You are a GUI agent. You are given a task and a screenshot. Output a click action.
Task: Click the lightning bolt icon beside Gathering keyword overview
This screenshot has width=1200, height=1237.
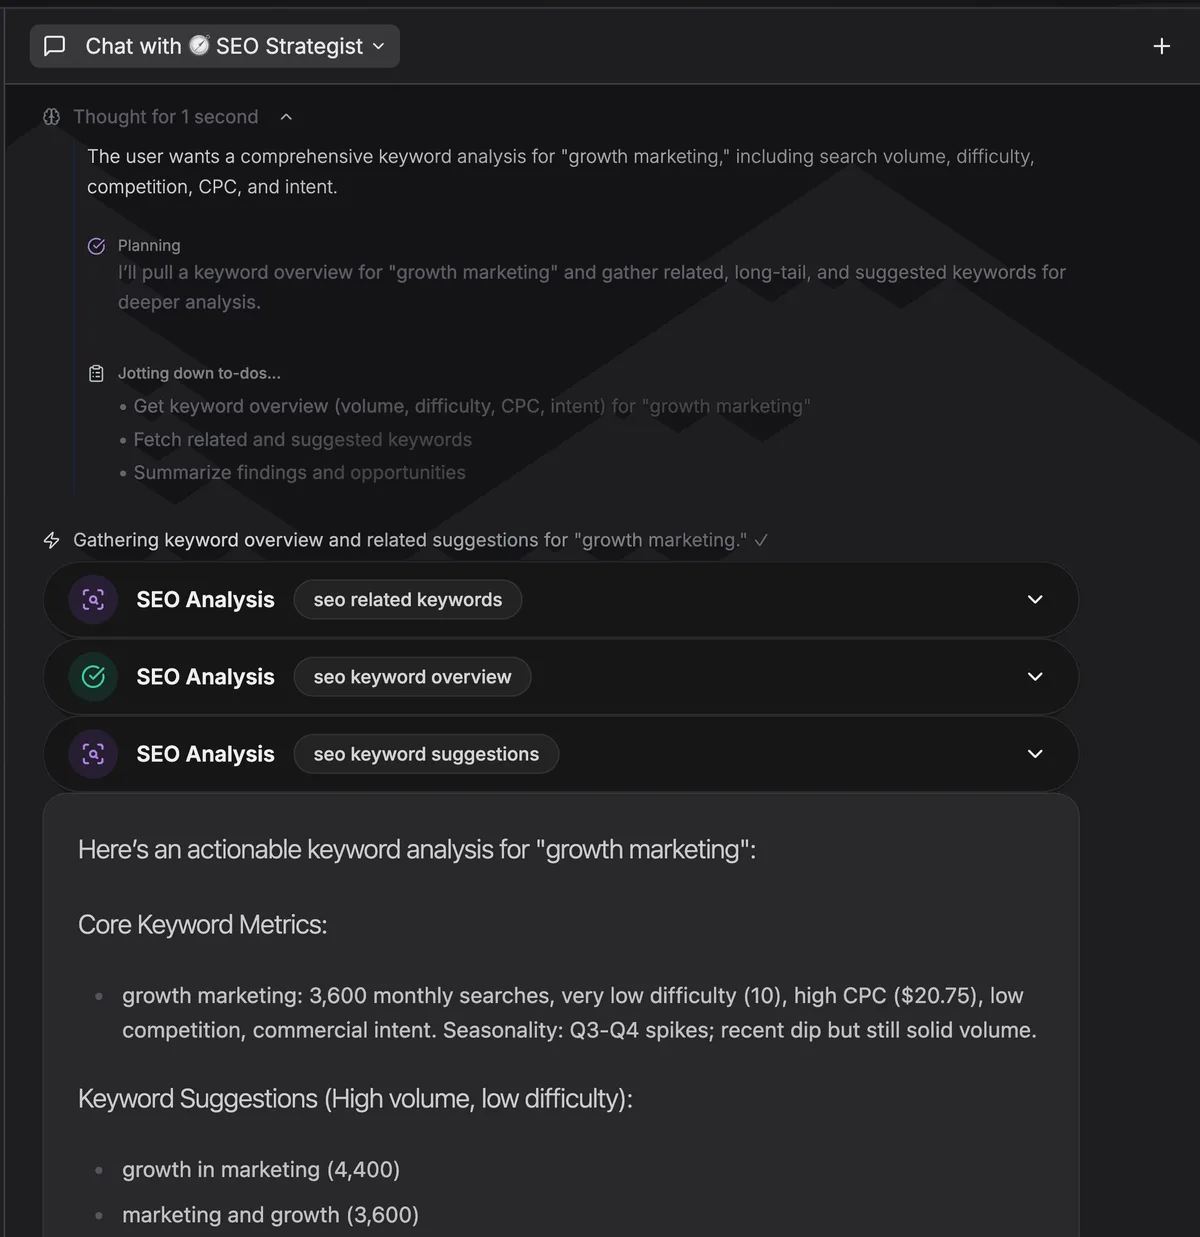pyautogui.click(x=52, y=540)
